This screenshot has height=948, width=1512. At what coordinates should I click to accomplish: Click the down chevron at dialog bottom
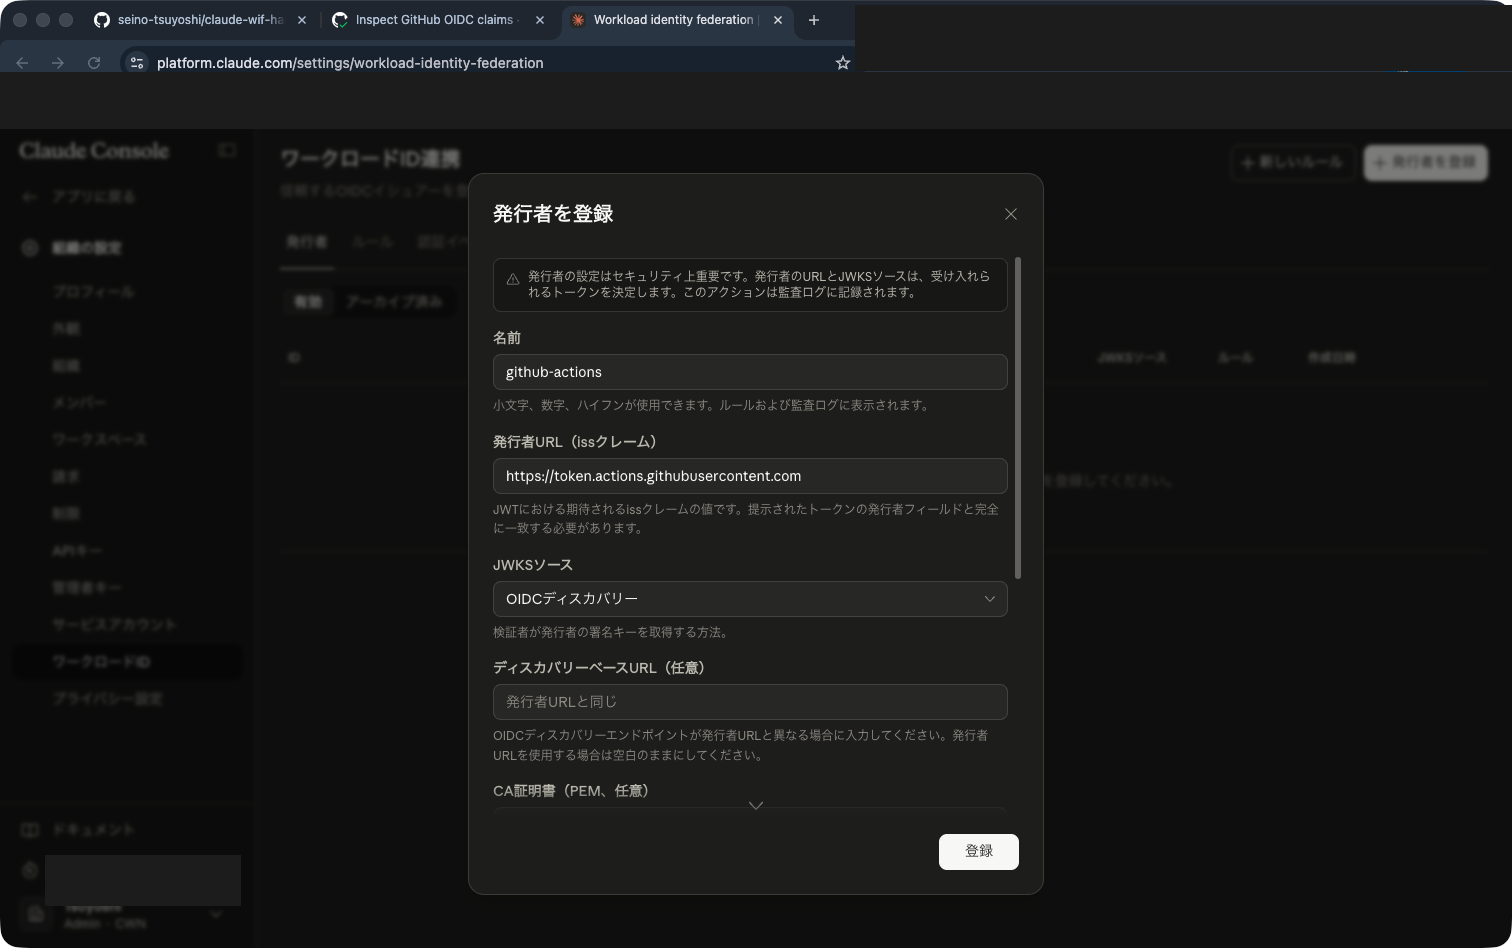point(756,805)
